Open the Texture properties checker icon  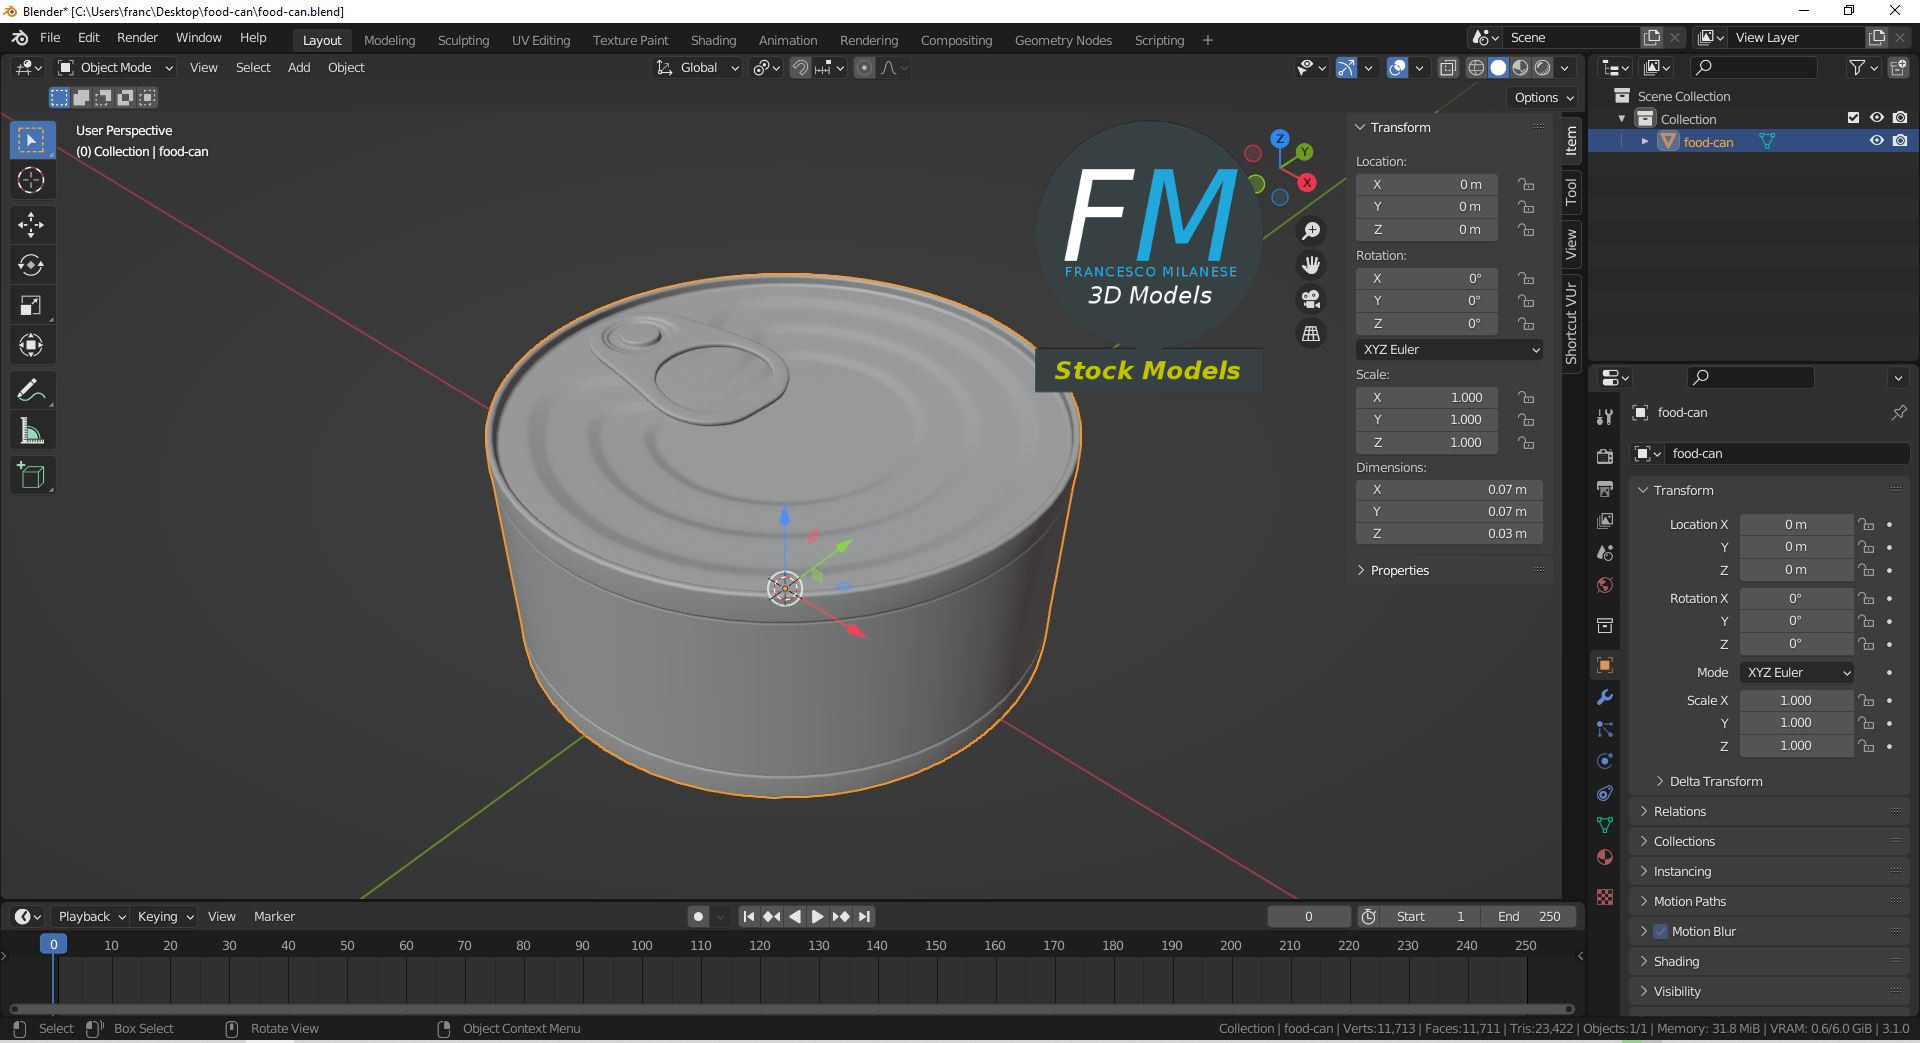1605,897
